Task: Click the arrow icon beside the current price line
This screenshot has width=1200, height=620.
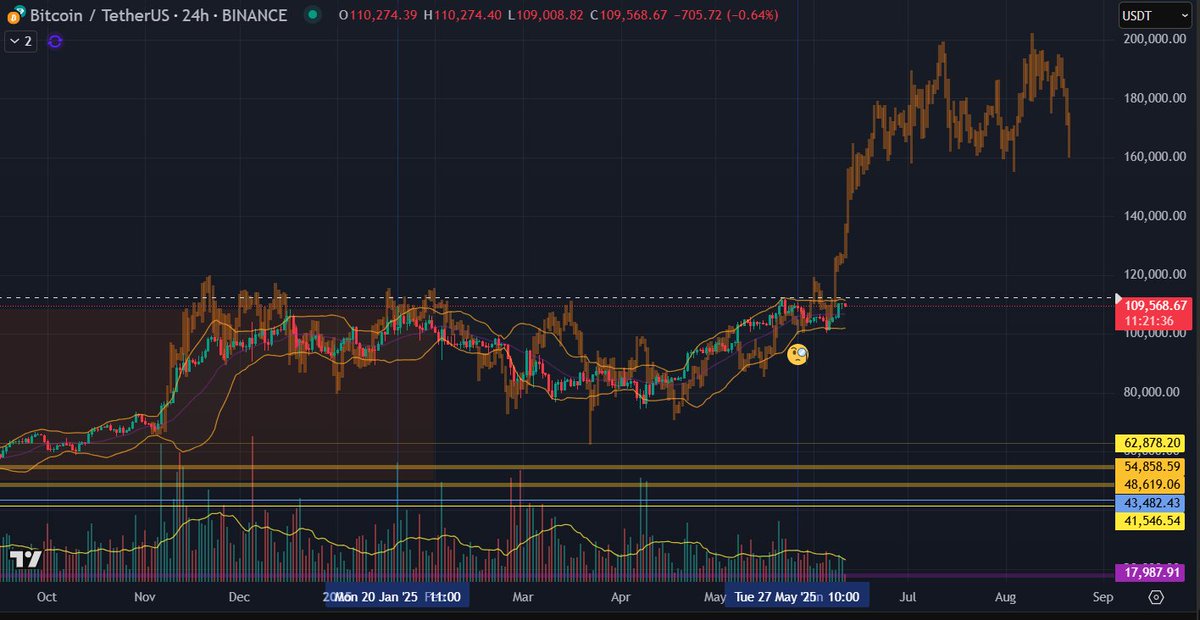Action: [1116, 297]
